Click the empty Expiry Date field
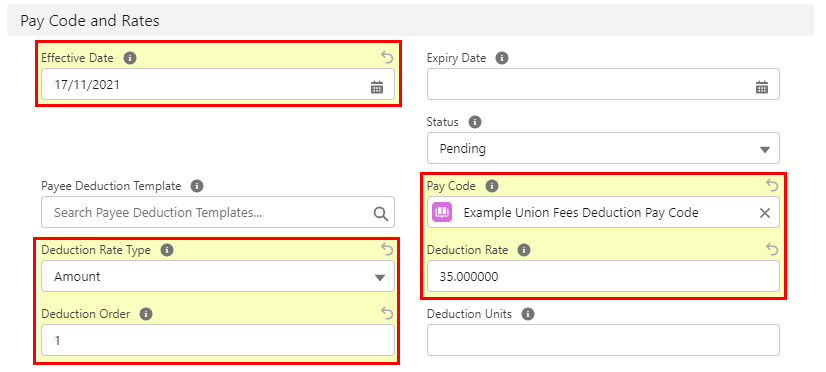Screen dimensions: 826x372 tap(603, 84)
